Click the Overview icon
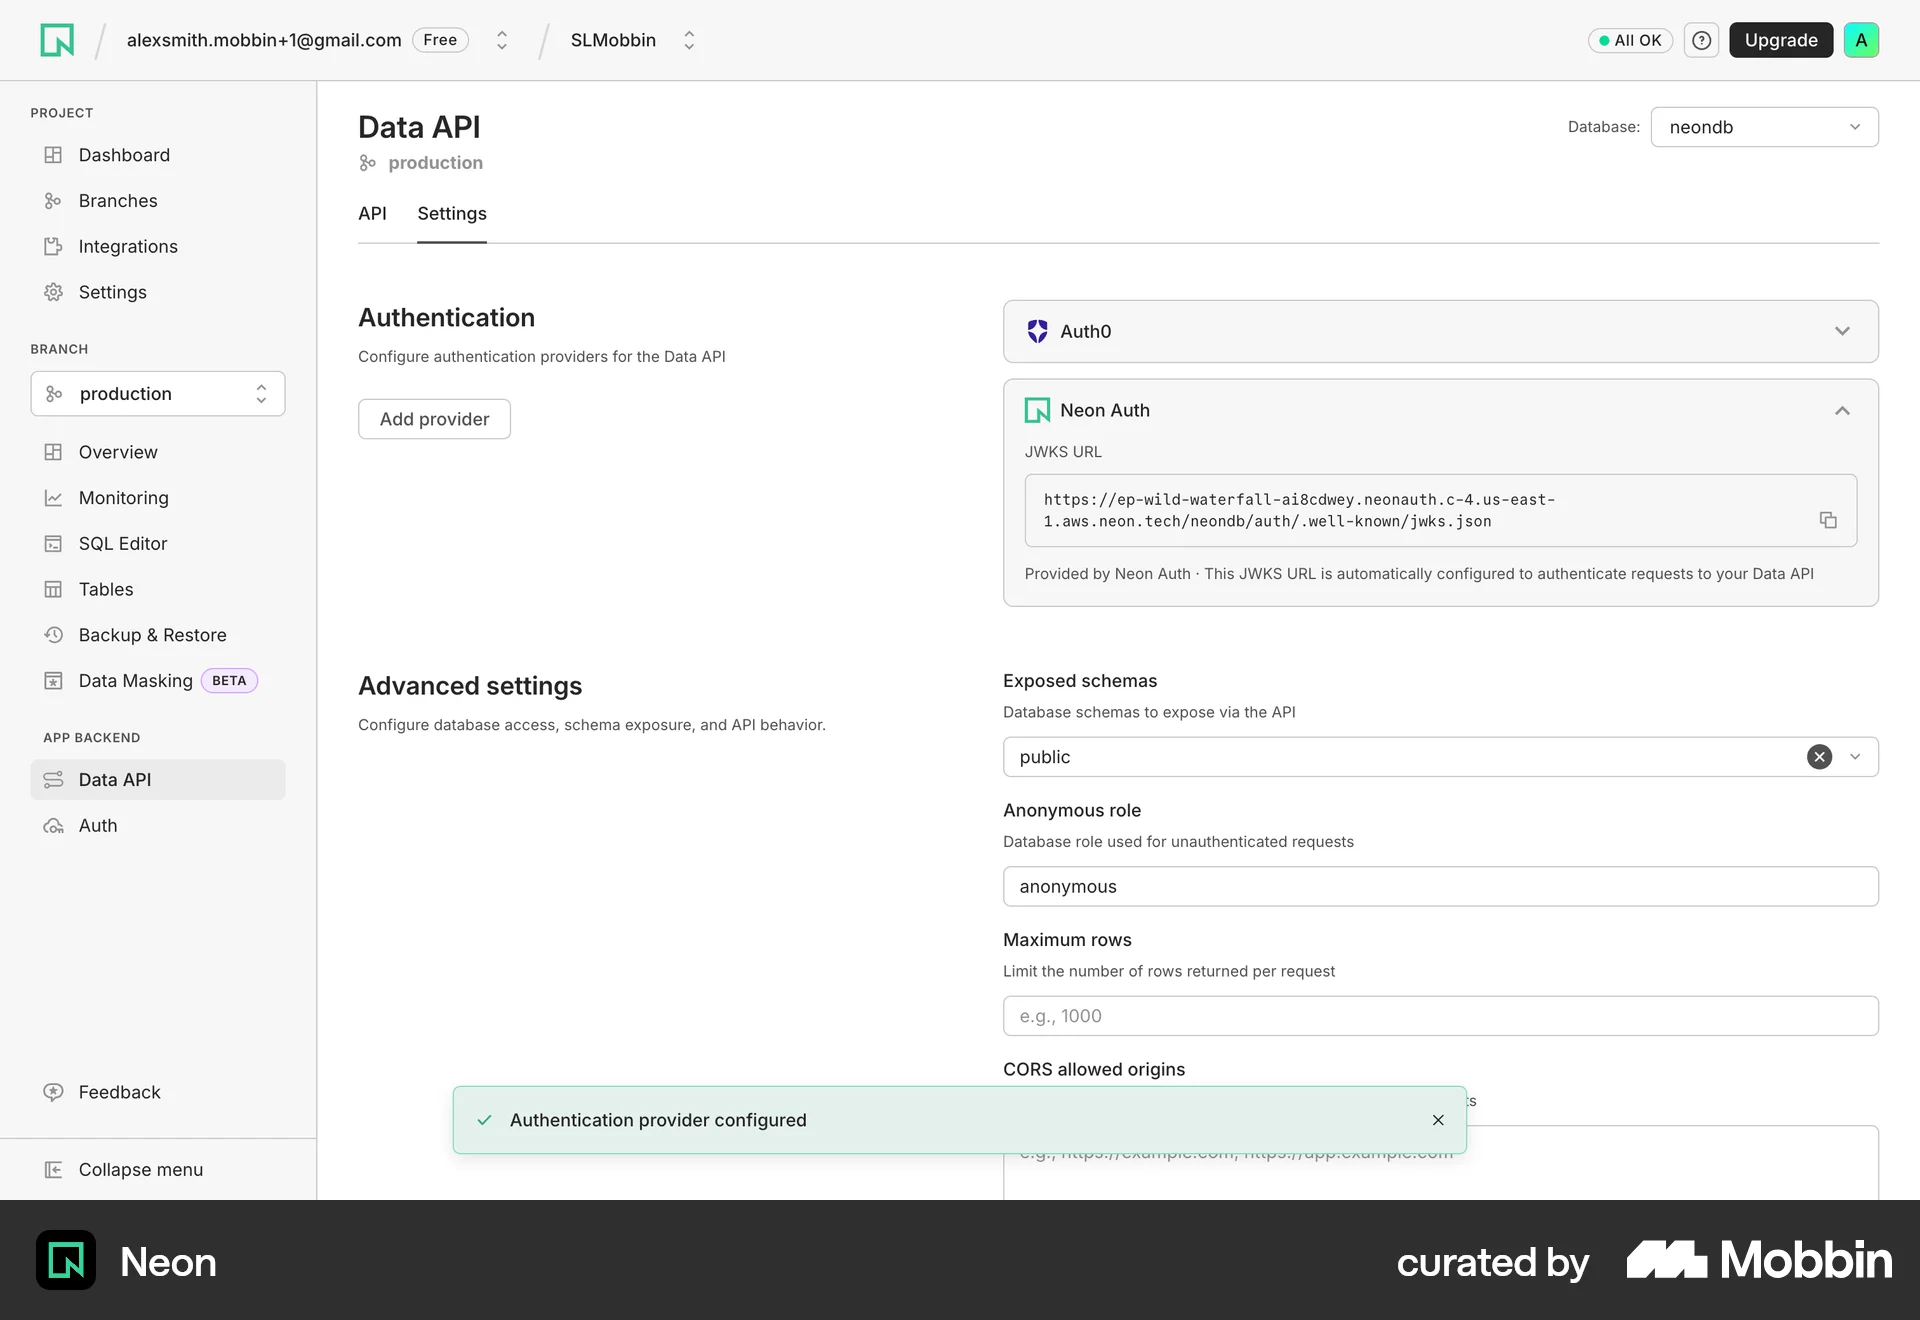The width and height of the screenshot is (1920, 1320). (53, 452)
